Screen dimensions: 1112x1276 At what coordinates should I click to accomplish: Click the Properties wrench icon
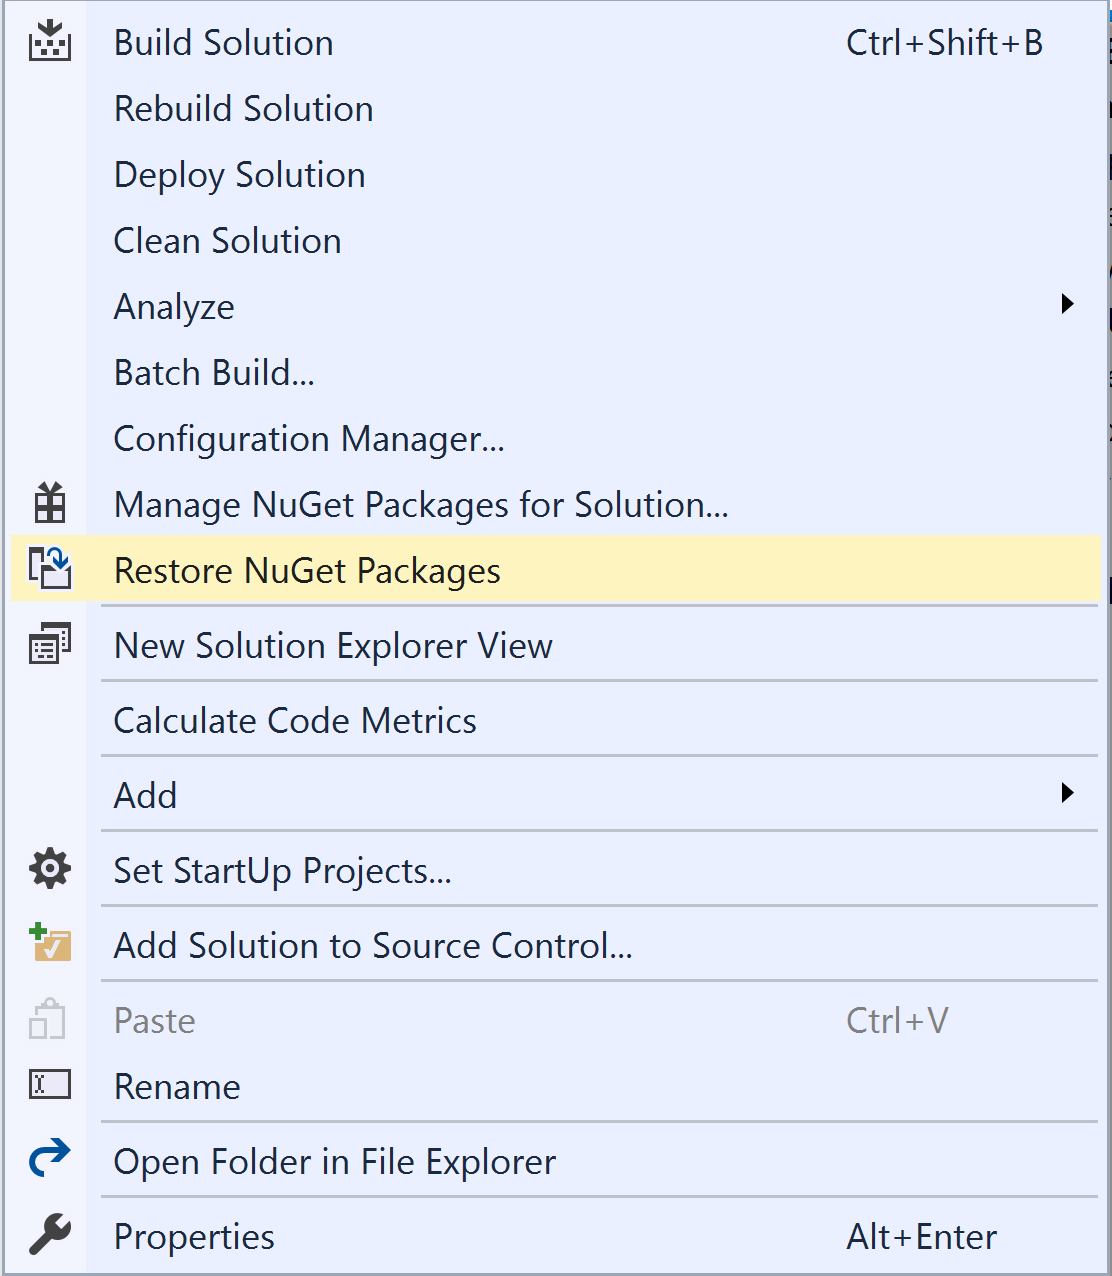(x=49, y=1235)
